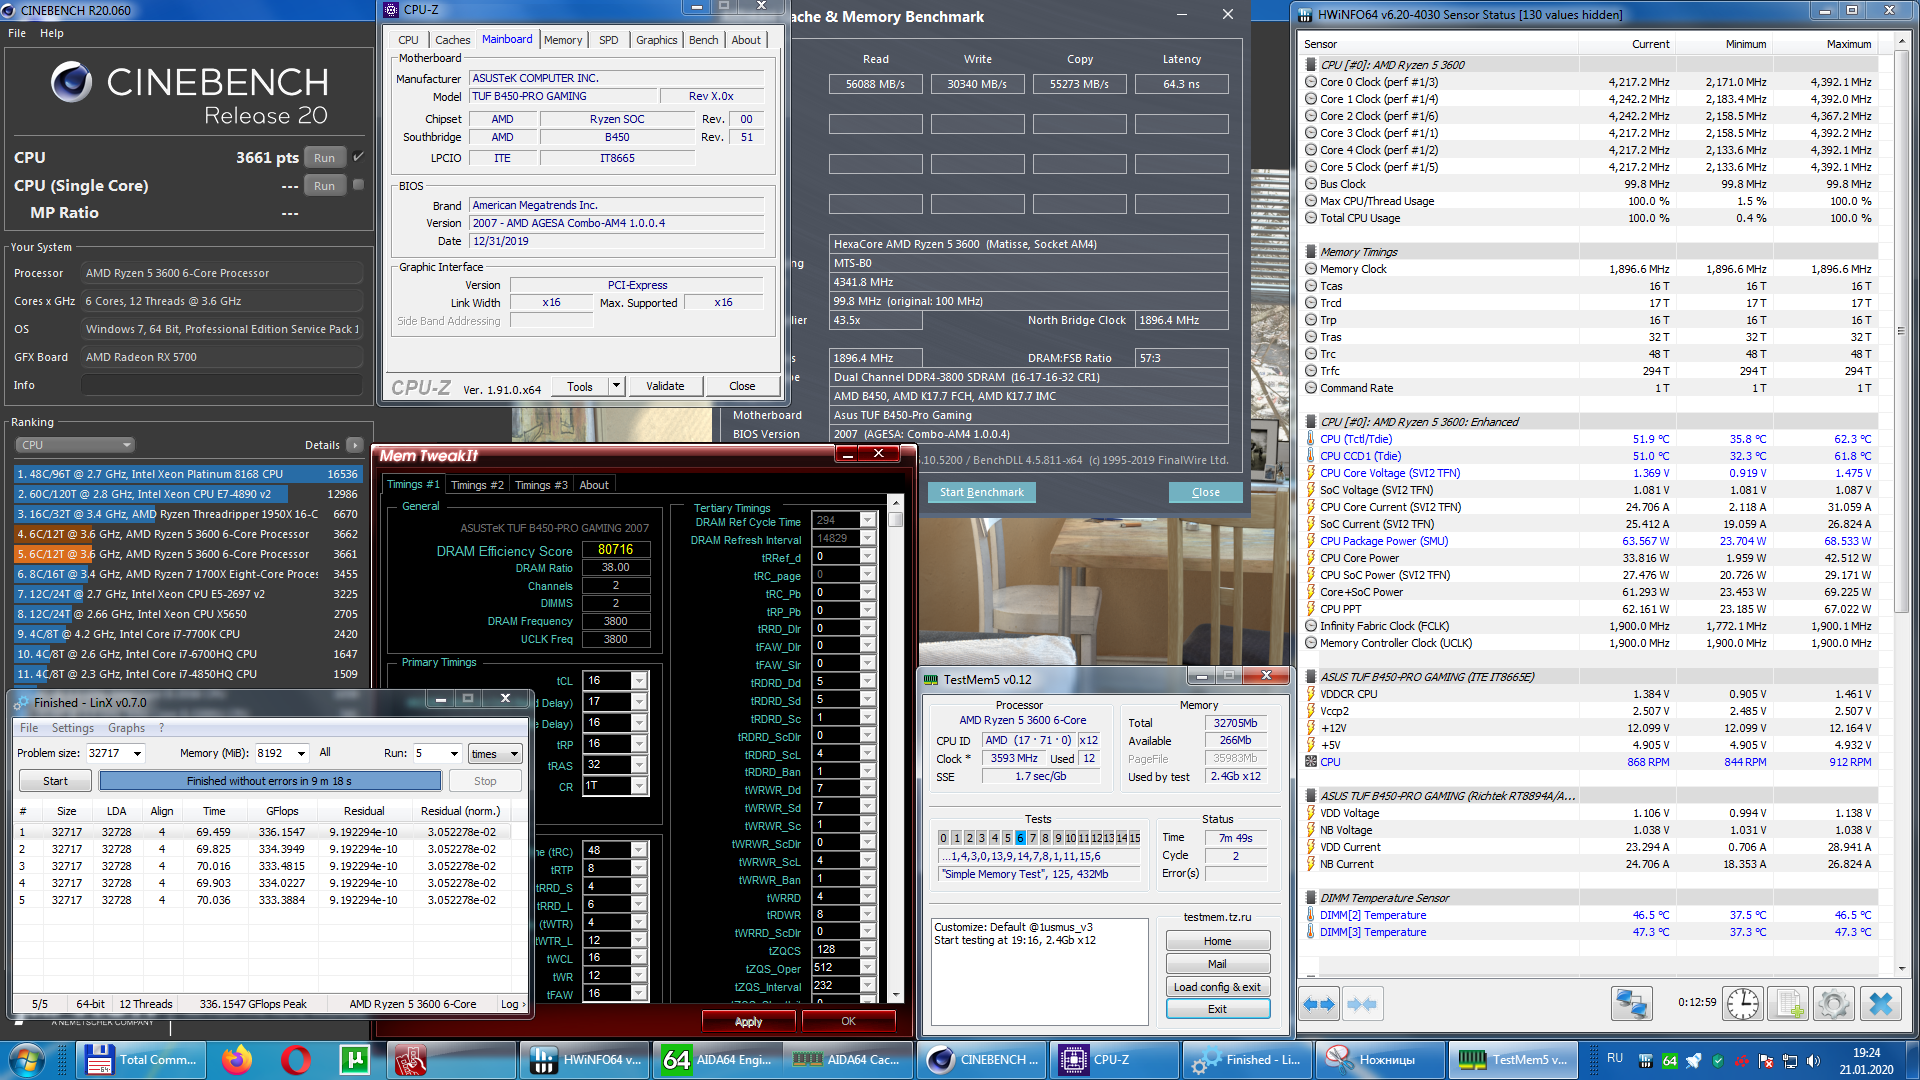Open Firefox from the taskbar

click(237, 1059)
